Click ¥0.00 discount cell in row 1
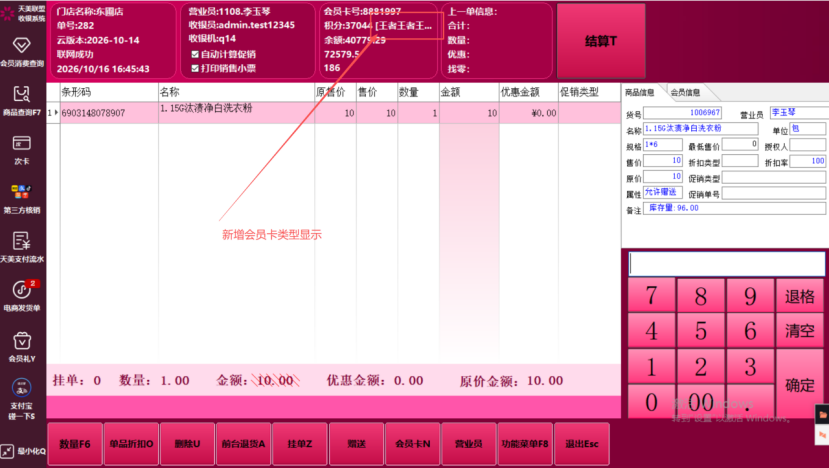 pyautogui.click(x=528, y=113)
